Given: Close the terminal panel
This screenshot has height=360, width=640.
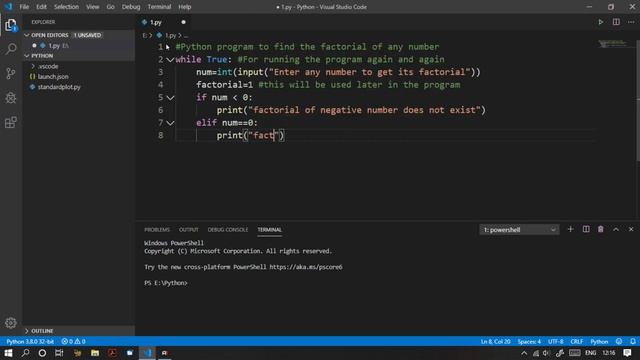Looking at the screenshot, I should 631,229.
